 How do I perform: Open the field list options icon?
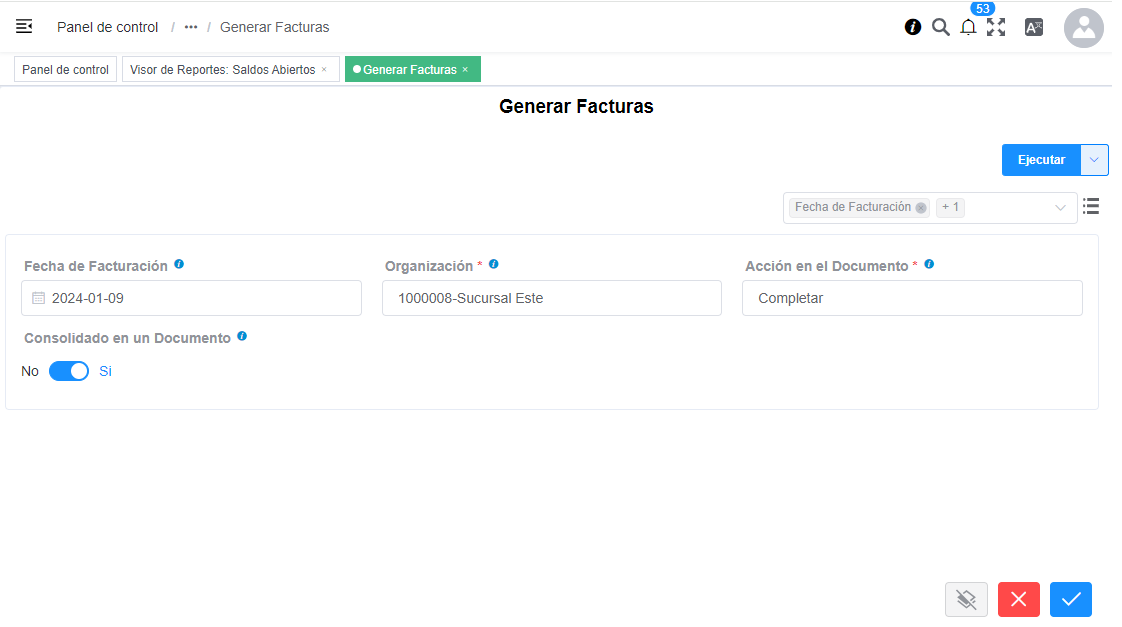pos(1091,206)
